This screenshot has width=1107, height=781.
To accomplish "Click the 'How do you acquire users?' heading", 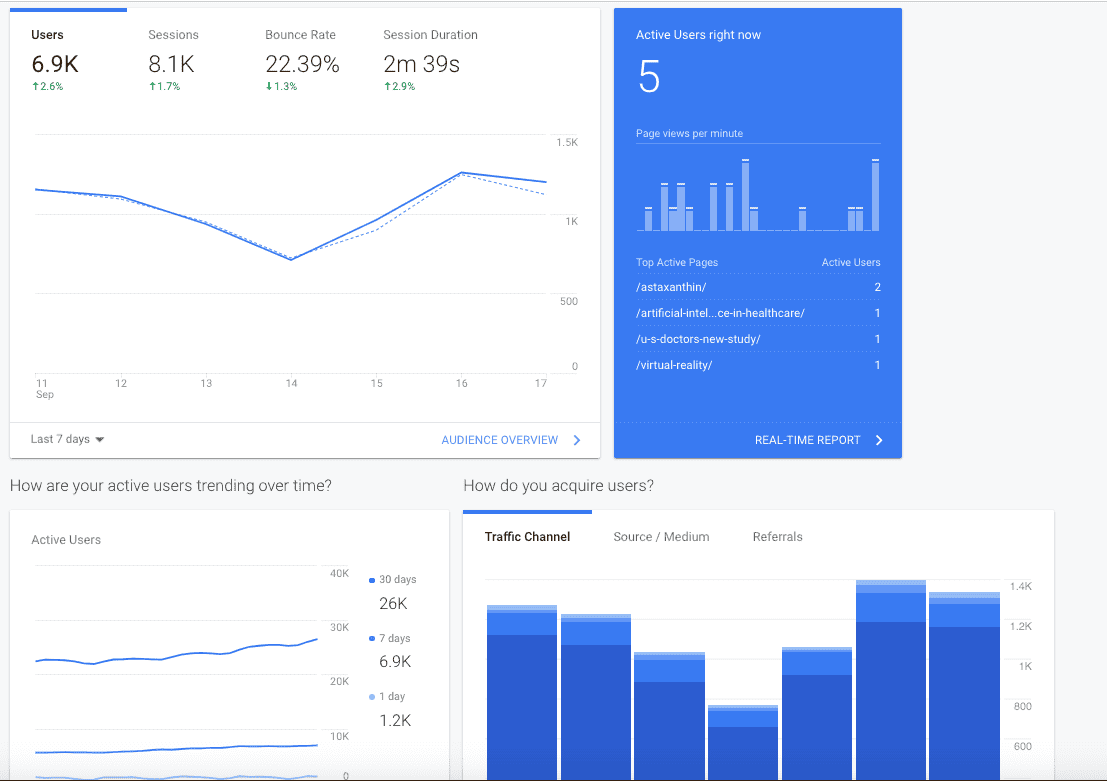I will 558,486.
